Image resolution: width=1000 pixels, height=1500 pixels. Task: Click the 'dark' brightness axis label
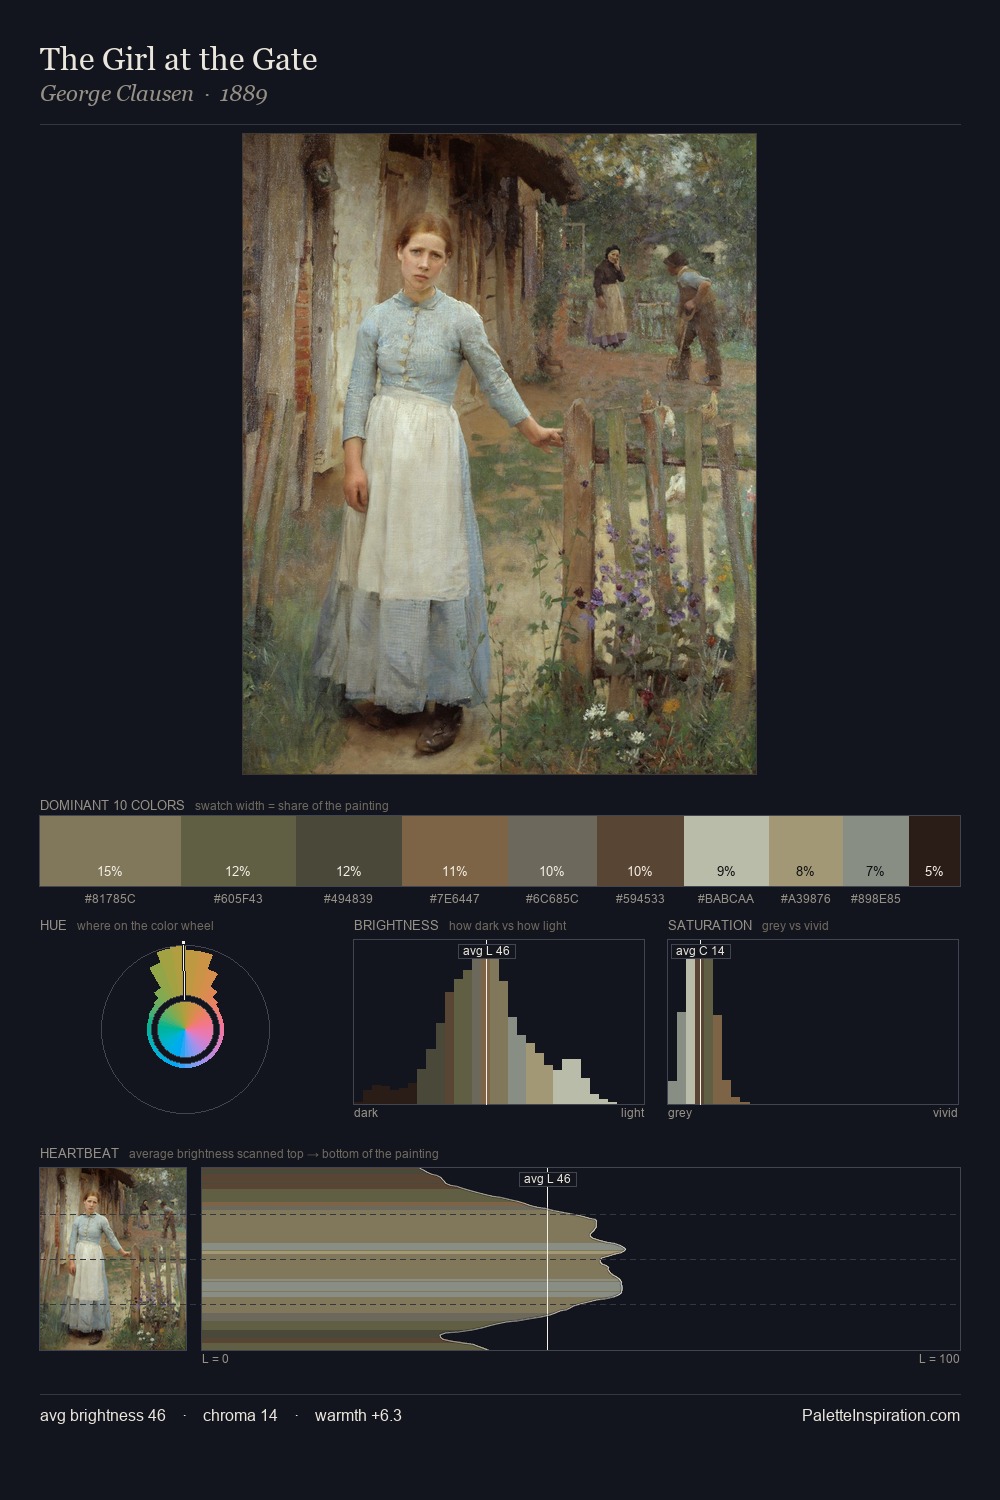[x=366, y=1113]
